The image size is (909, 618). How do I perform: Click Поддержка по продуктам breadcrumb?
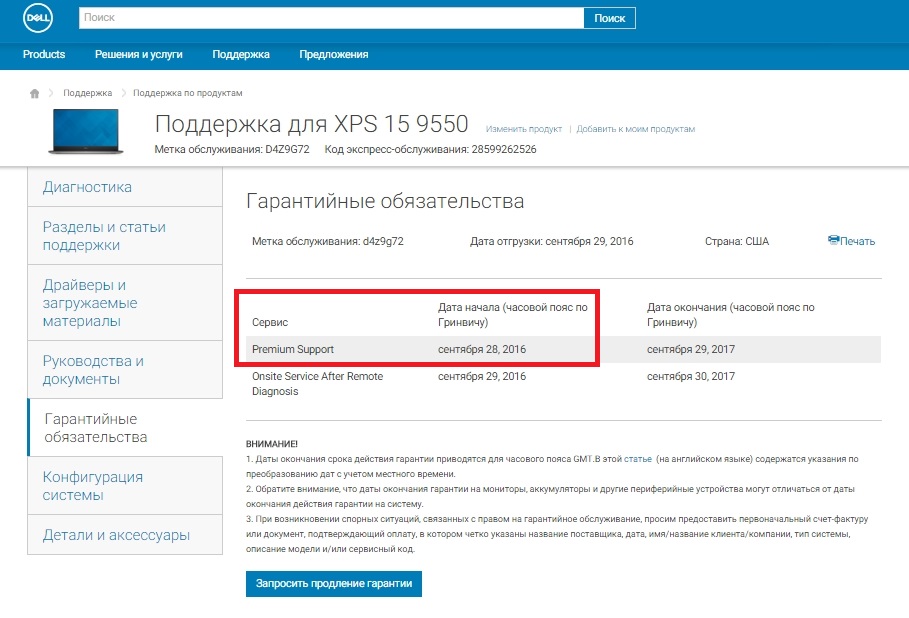188,93
